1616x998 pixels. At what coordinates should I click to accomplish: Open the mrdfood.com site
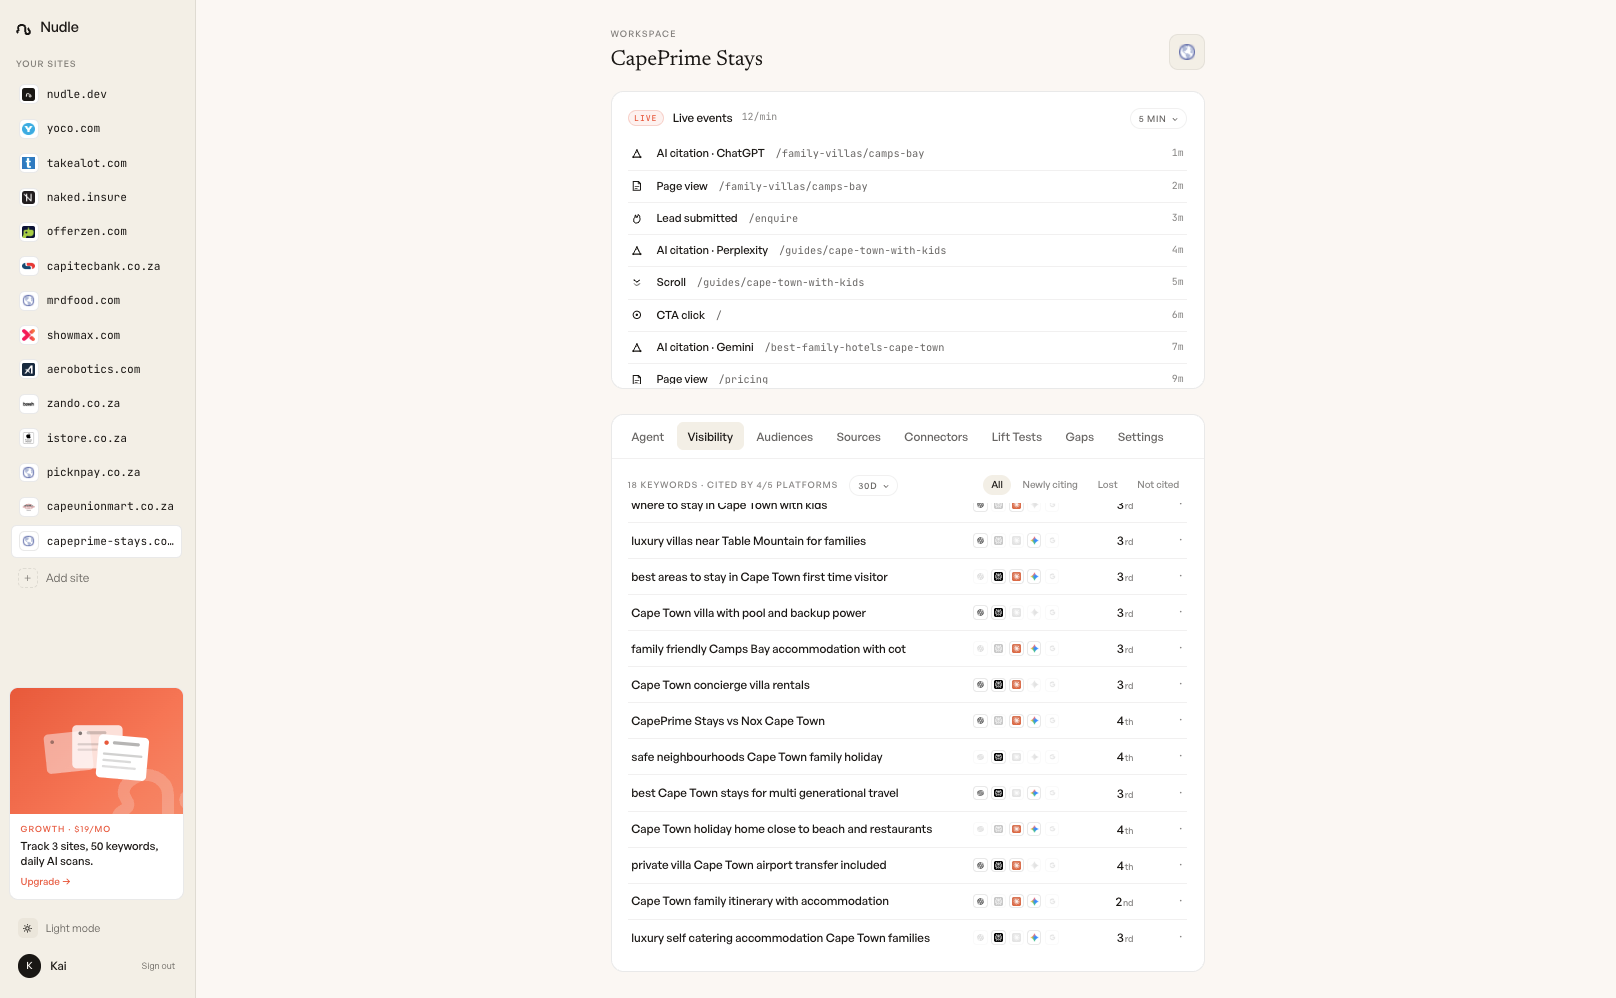[96, 300]
